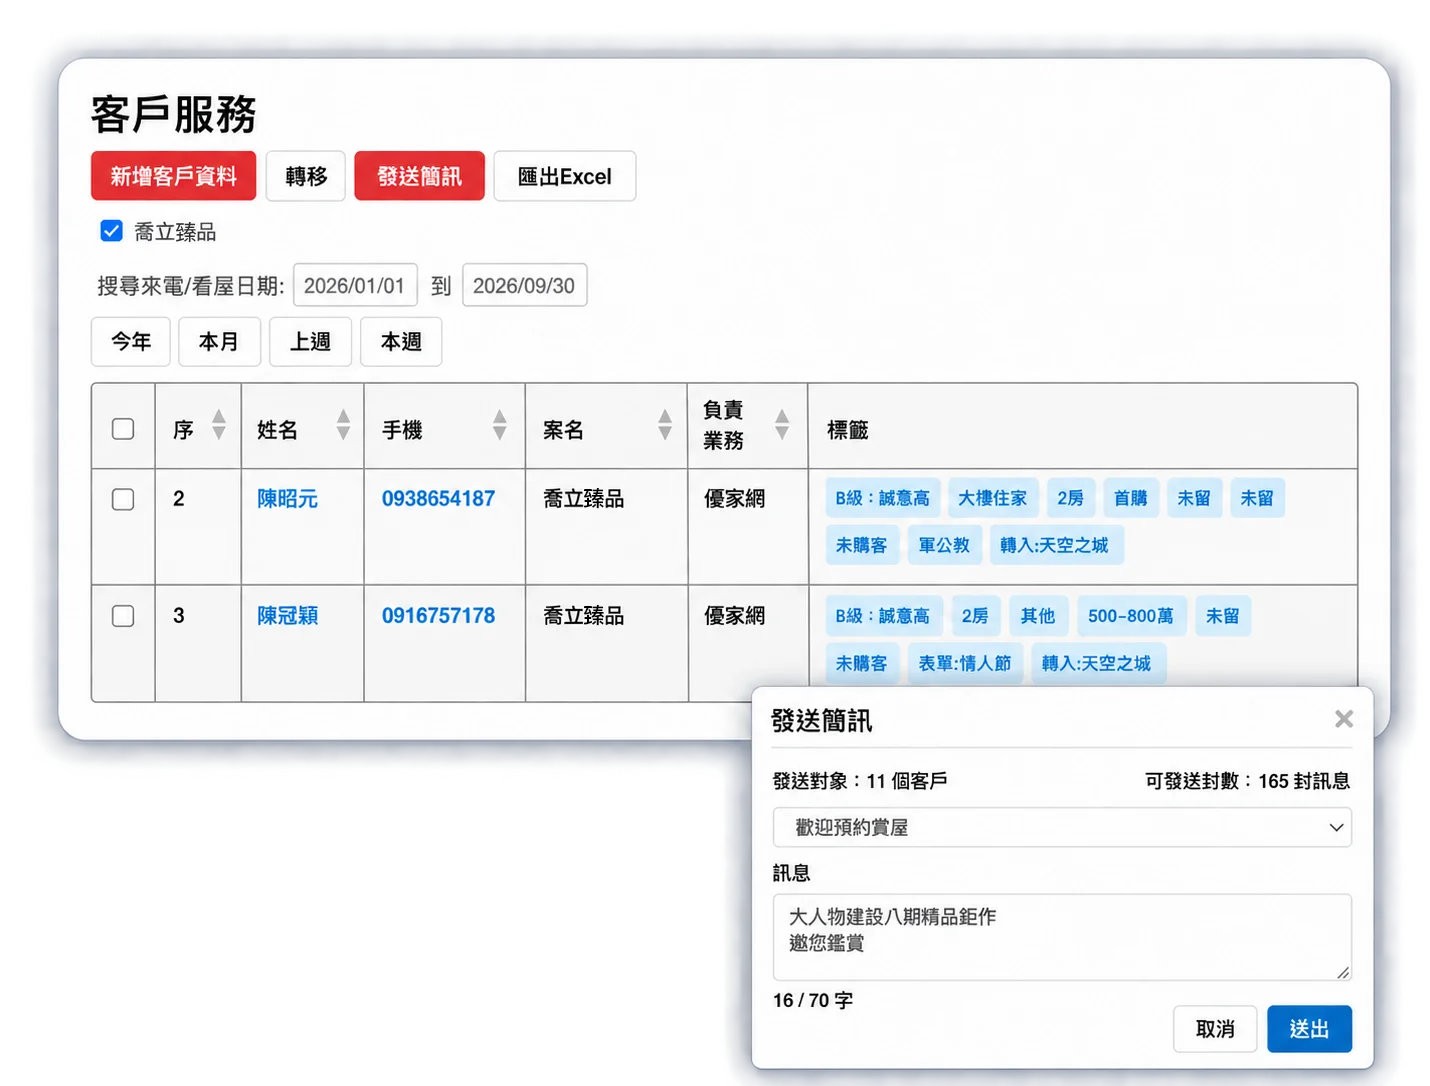
Task: Click the 軍公教 tag
Action: 945,545
